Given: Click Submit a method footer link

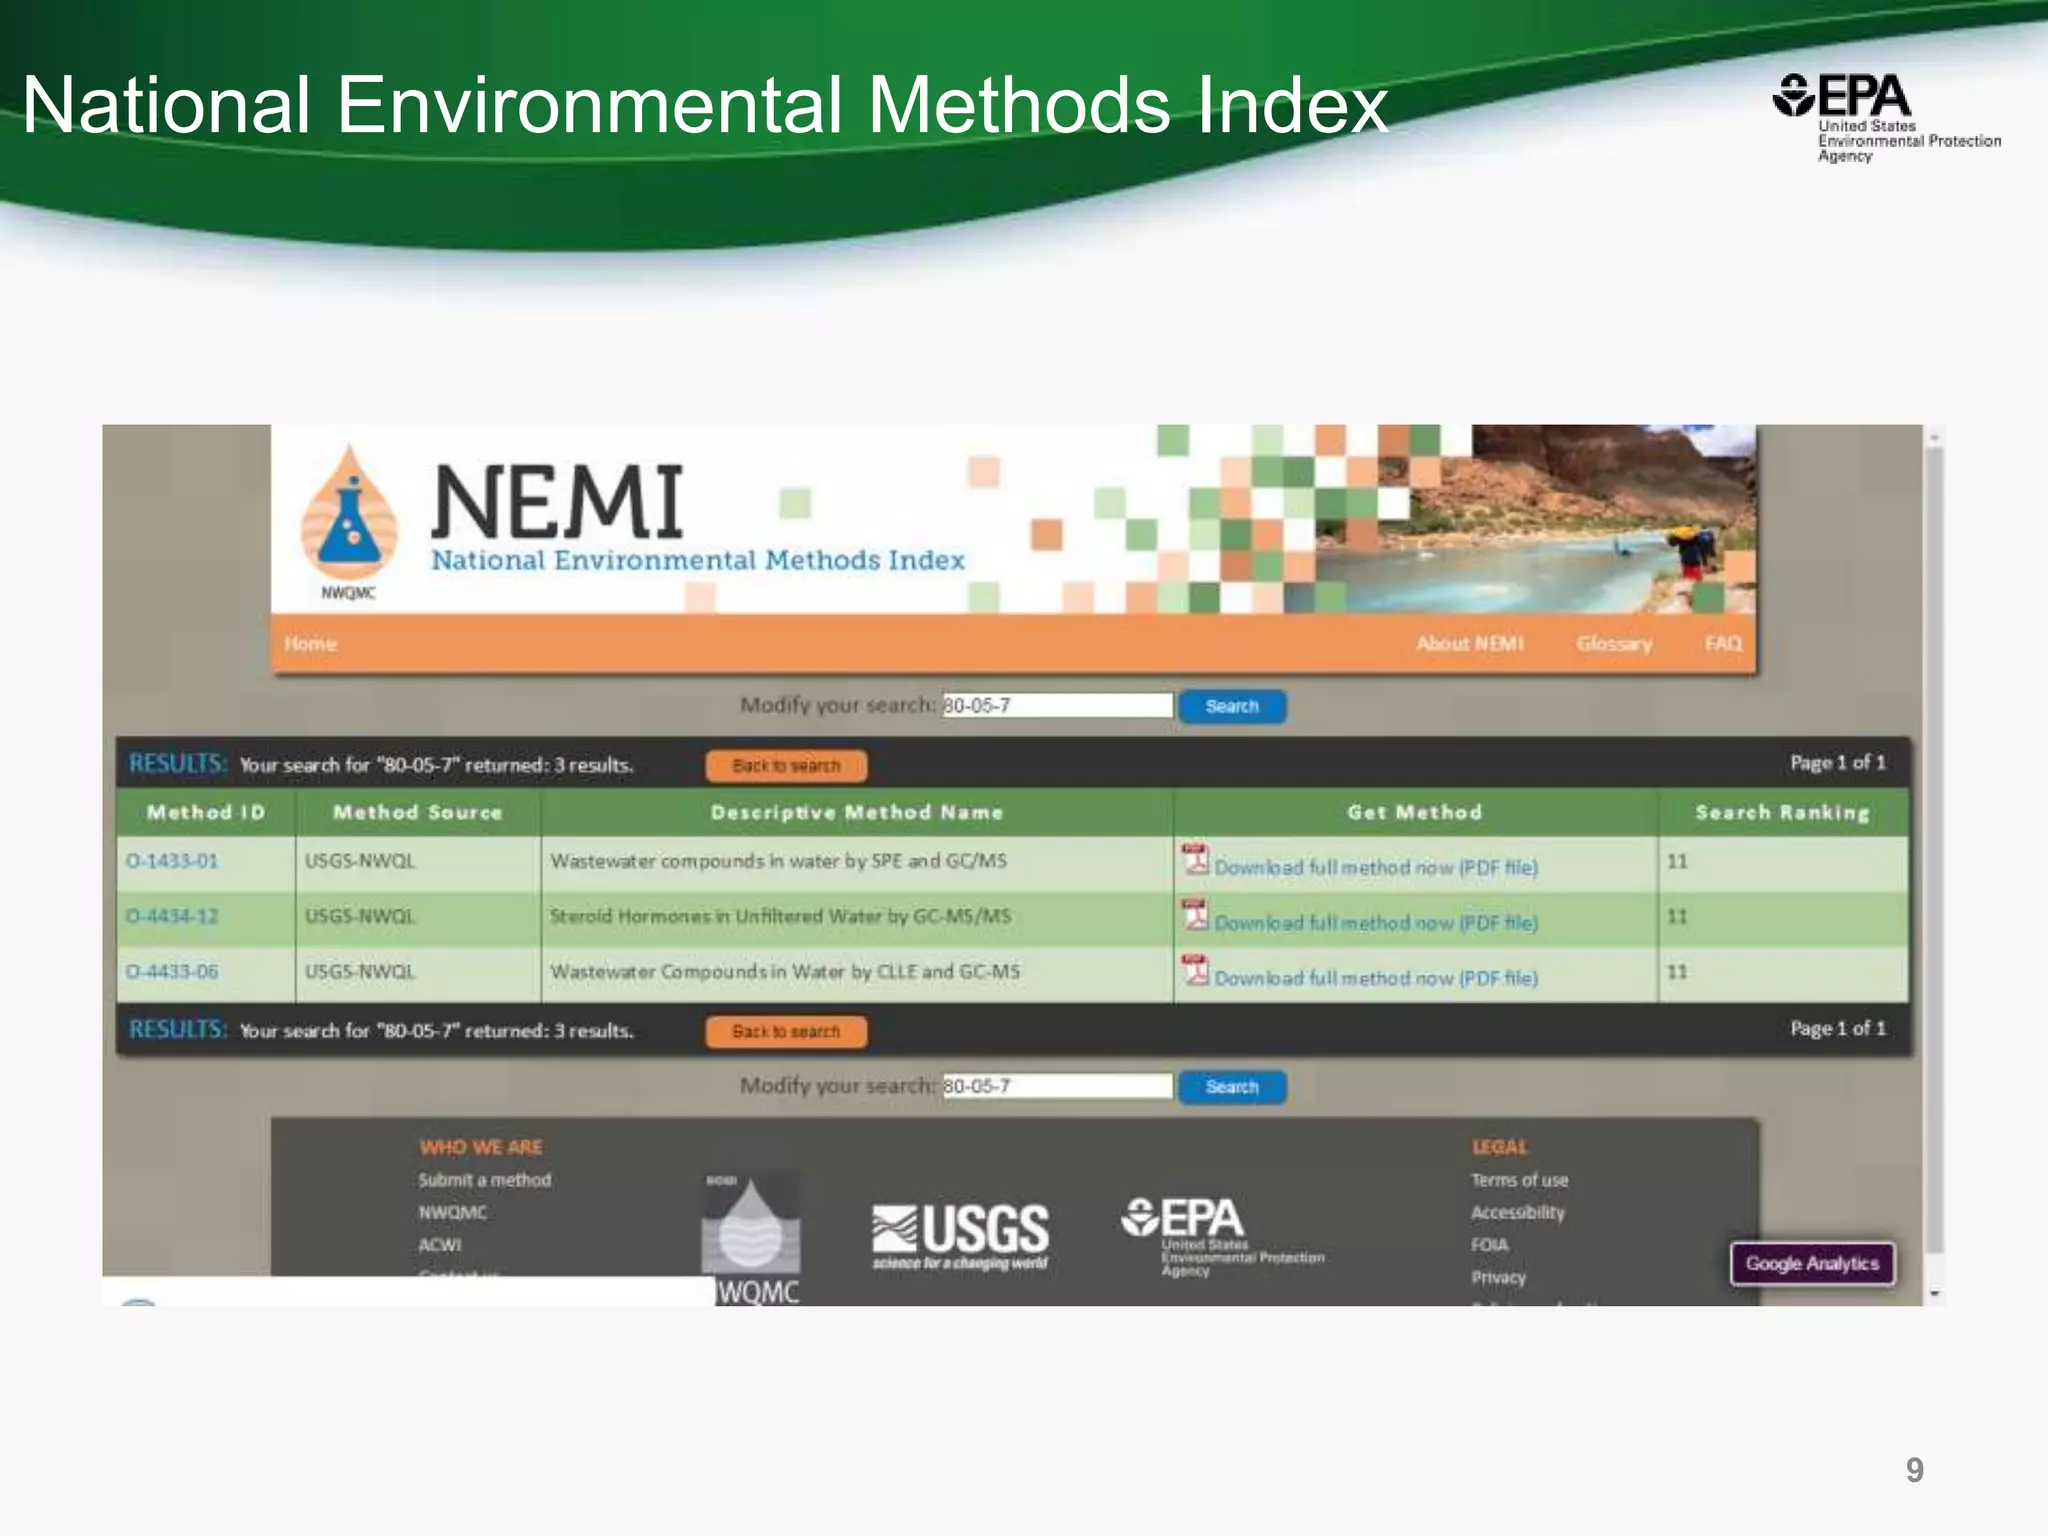Looking at the screenshot, I should tap(485, 1180).
